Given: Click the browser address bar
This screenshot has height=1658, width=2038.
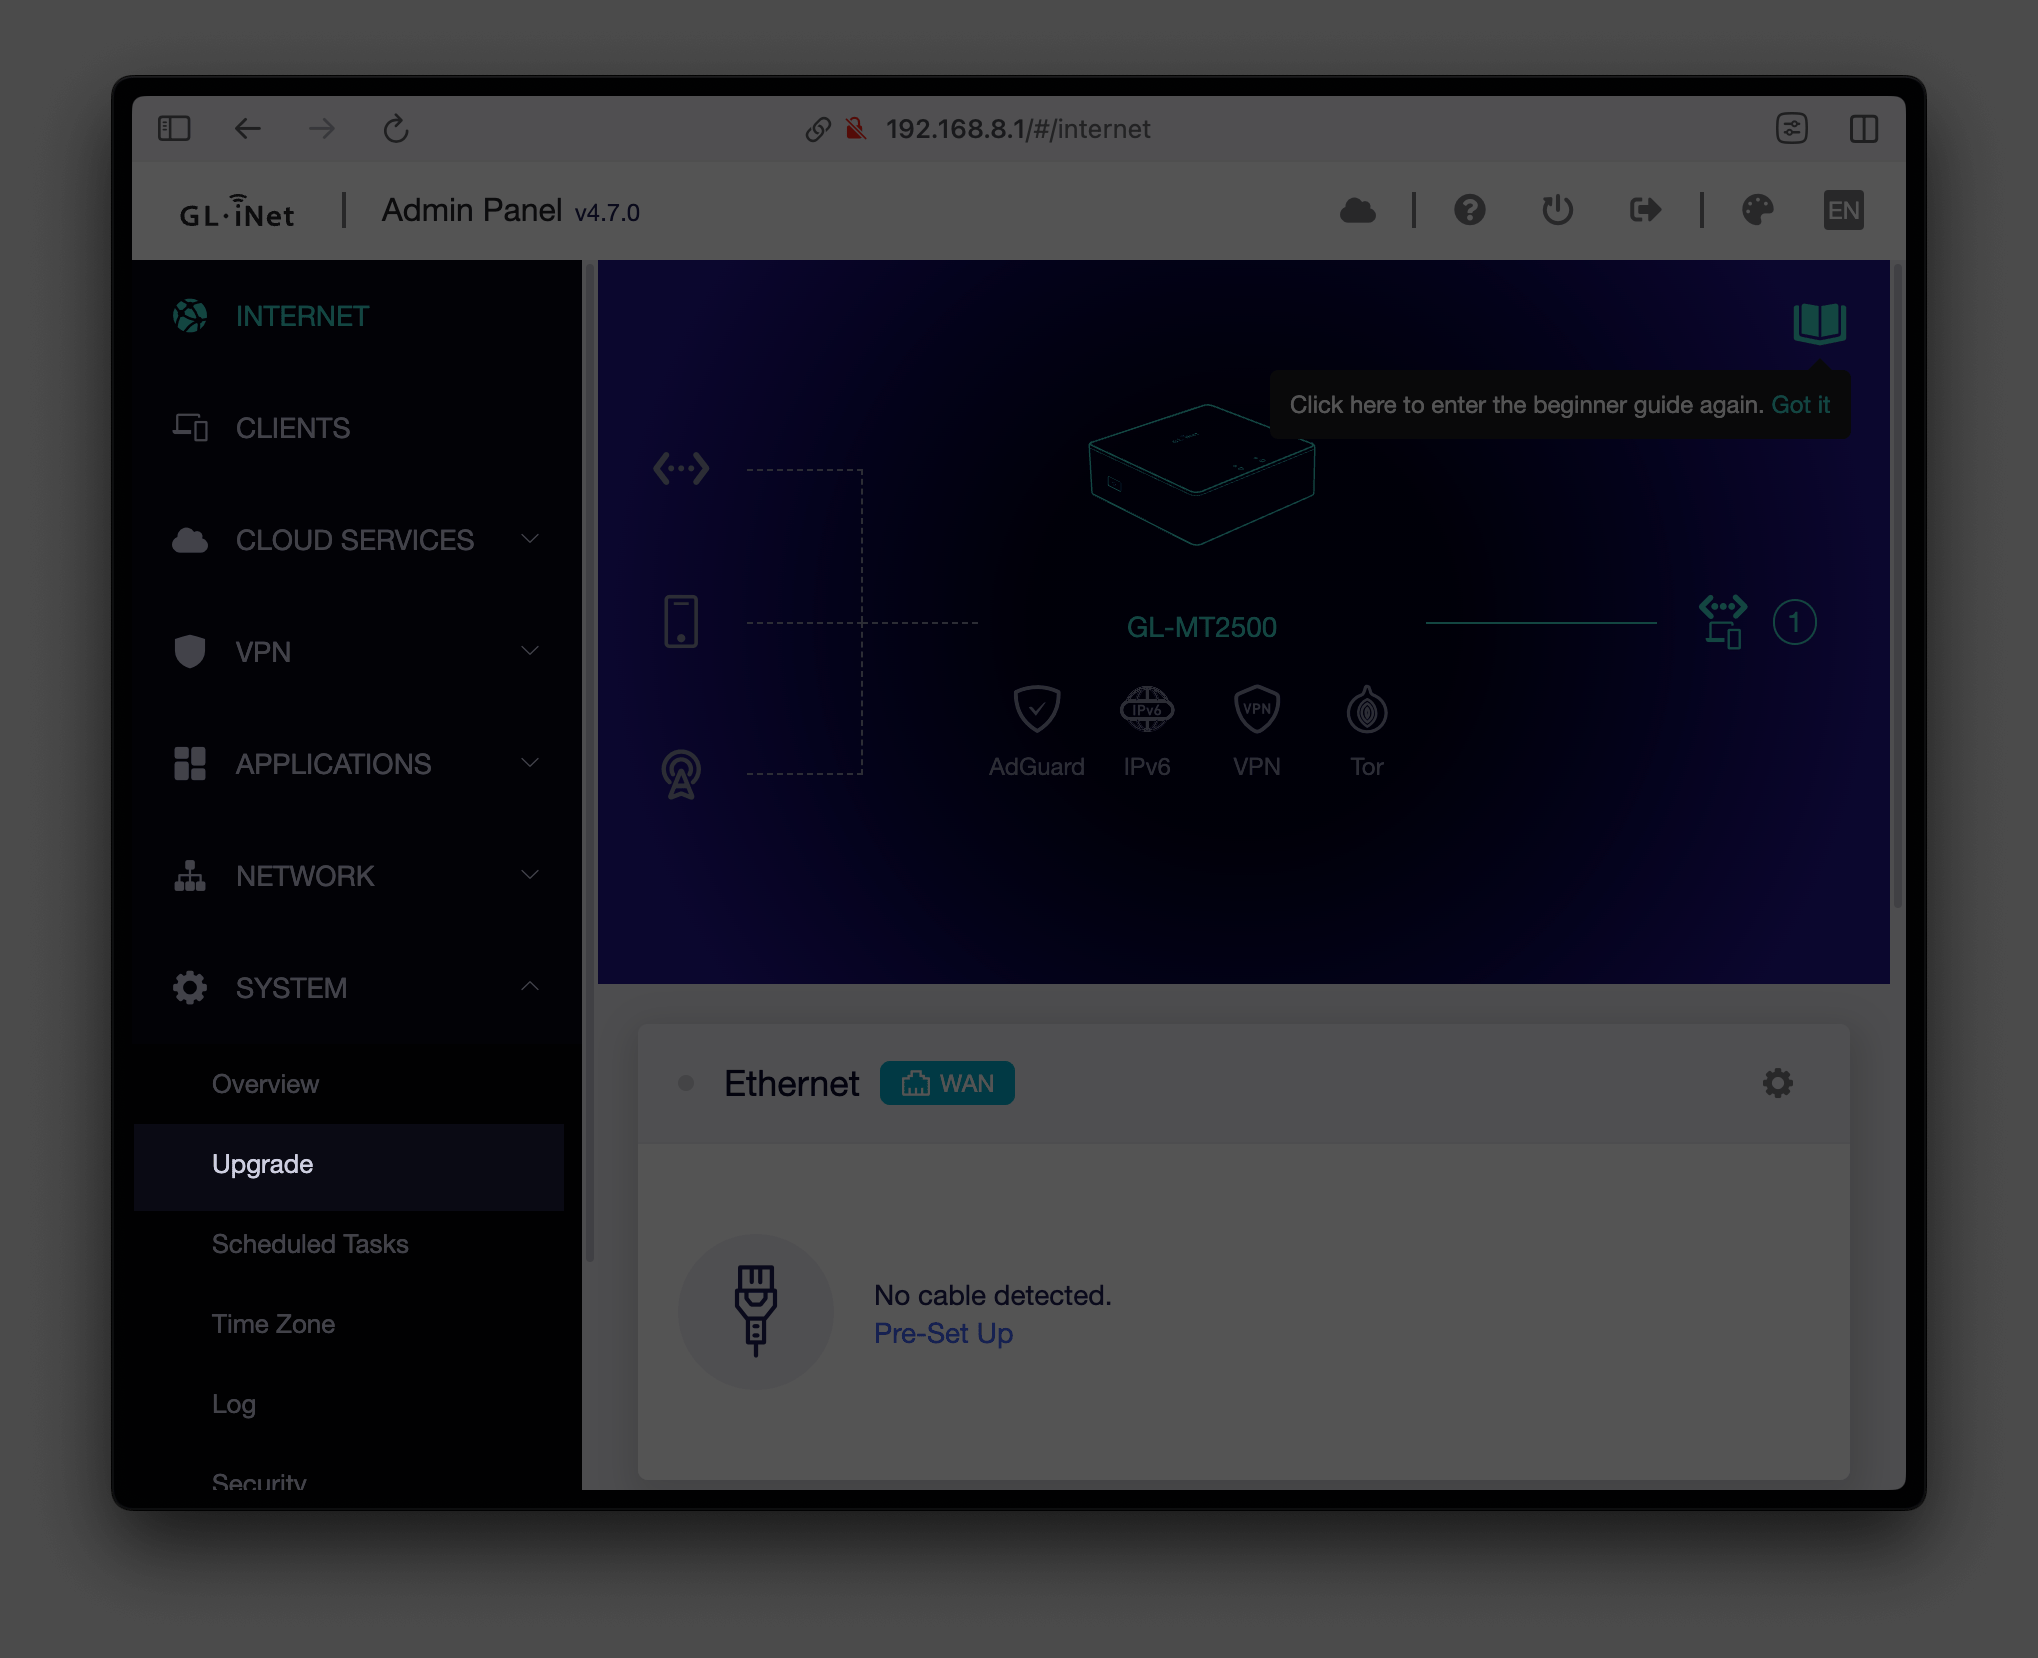Looking at the screenshot, I should pos(1018,129).
